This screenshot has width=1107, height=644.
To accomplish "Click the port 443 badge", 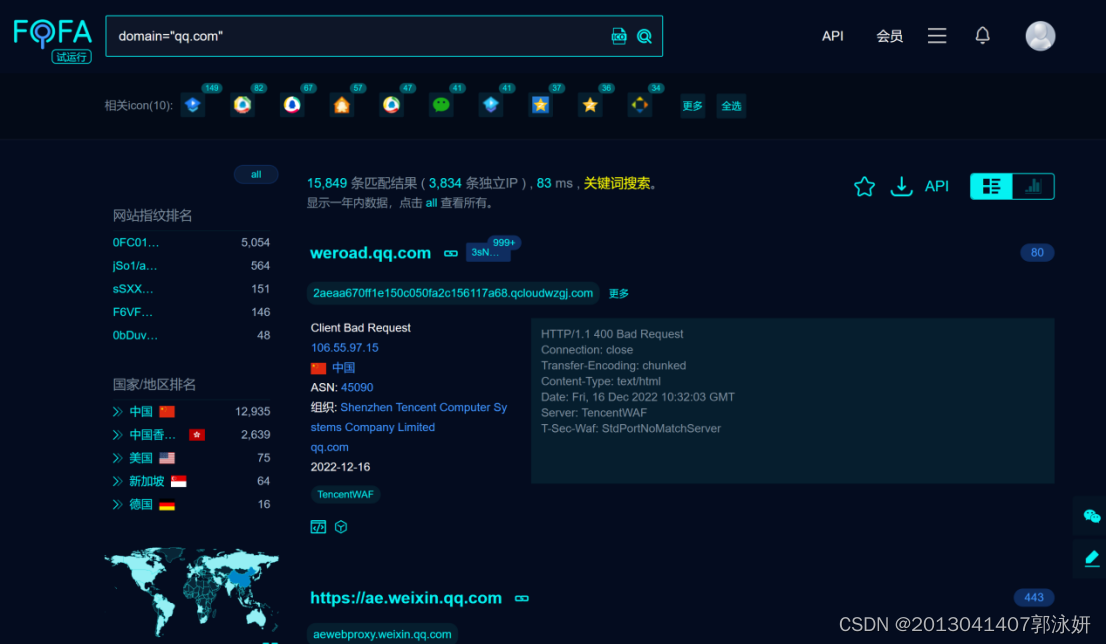I will pos(1034,598).
